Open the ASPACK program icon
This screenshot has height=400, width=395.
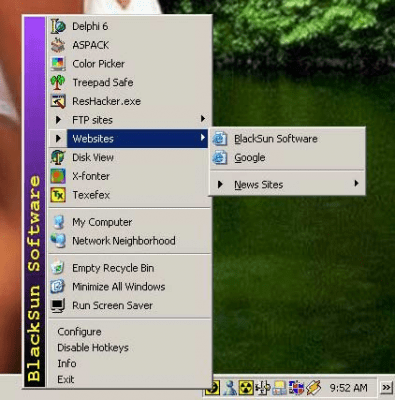tap(58, 45)
